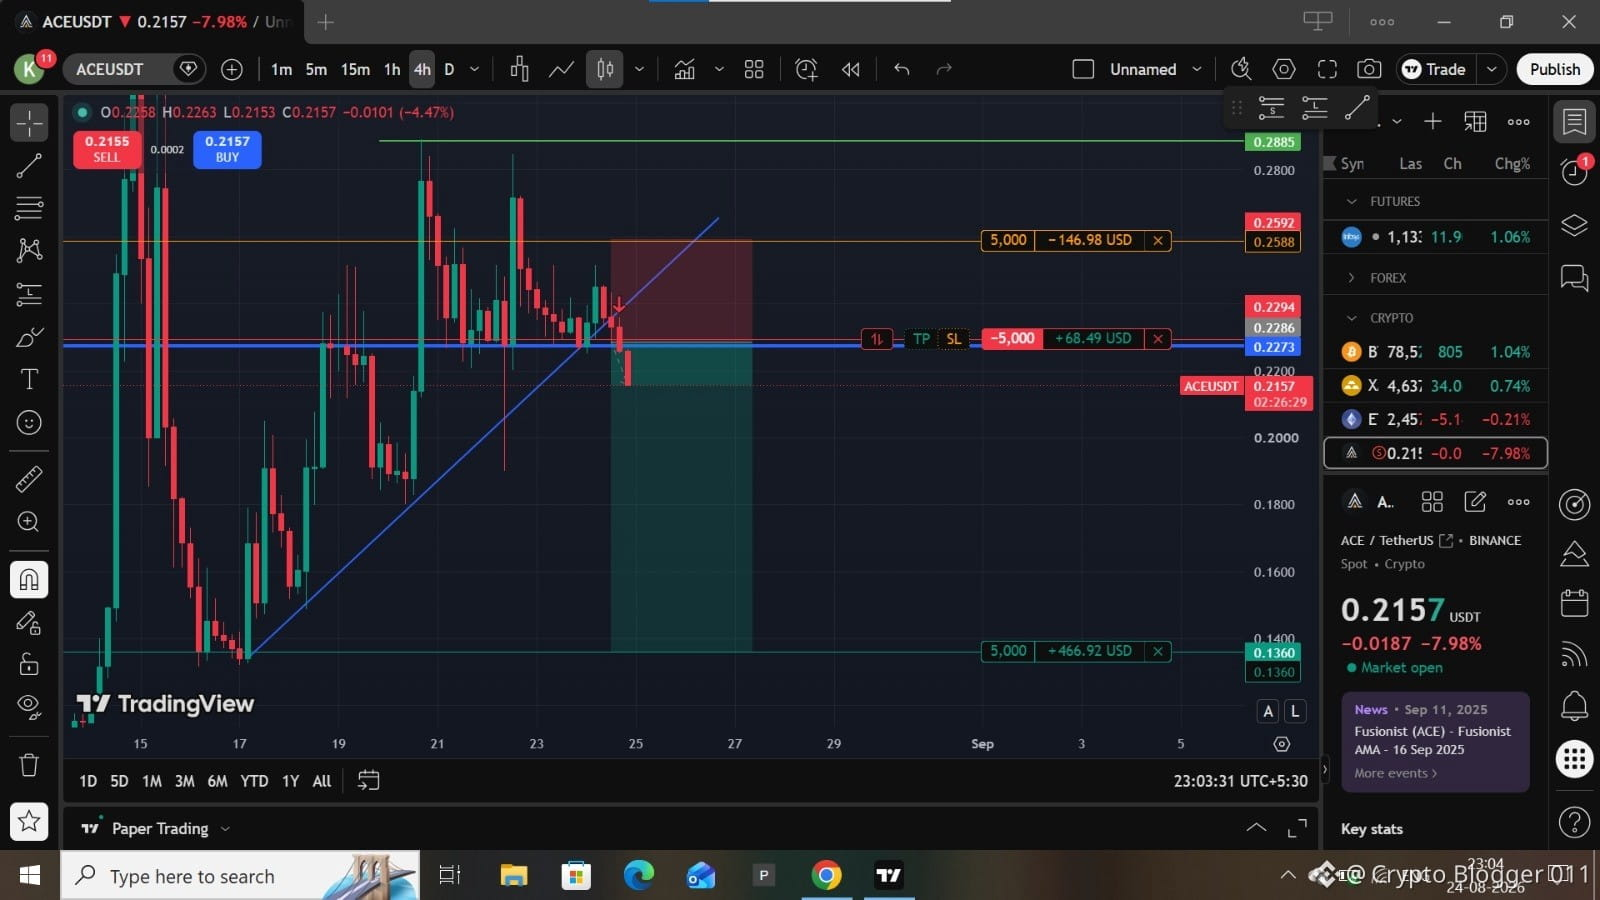
Task: Reverse the position with the arrows button
Action: (877, 339)
